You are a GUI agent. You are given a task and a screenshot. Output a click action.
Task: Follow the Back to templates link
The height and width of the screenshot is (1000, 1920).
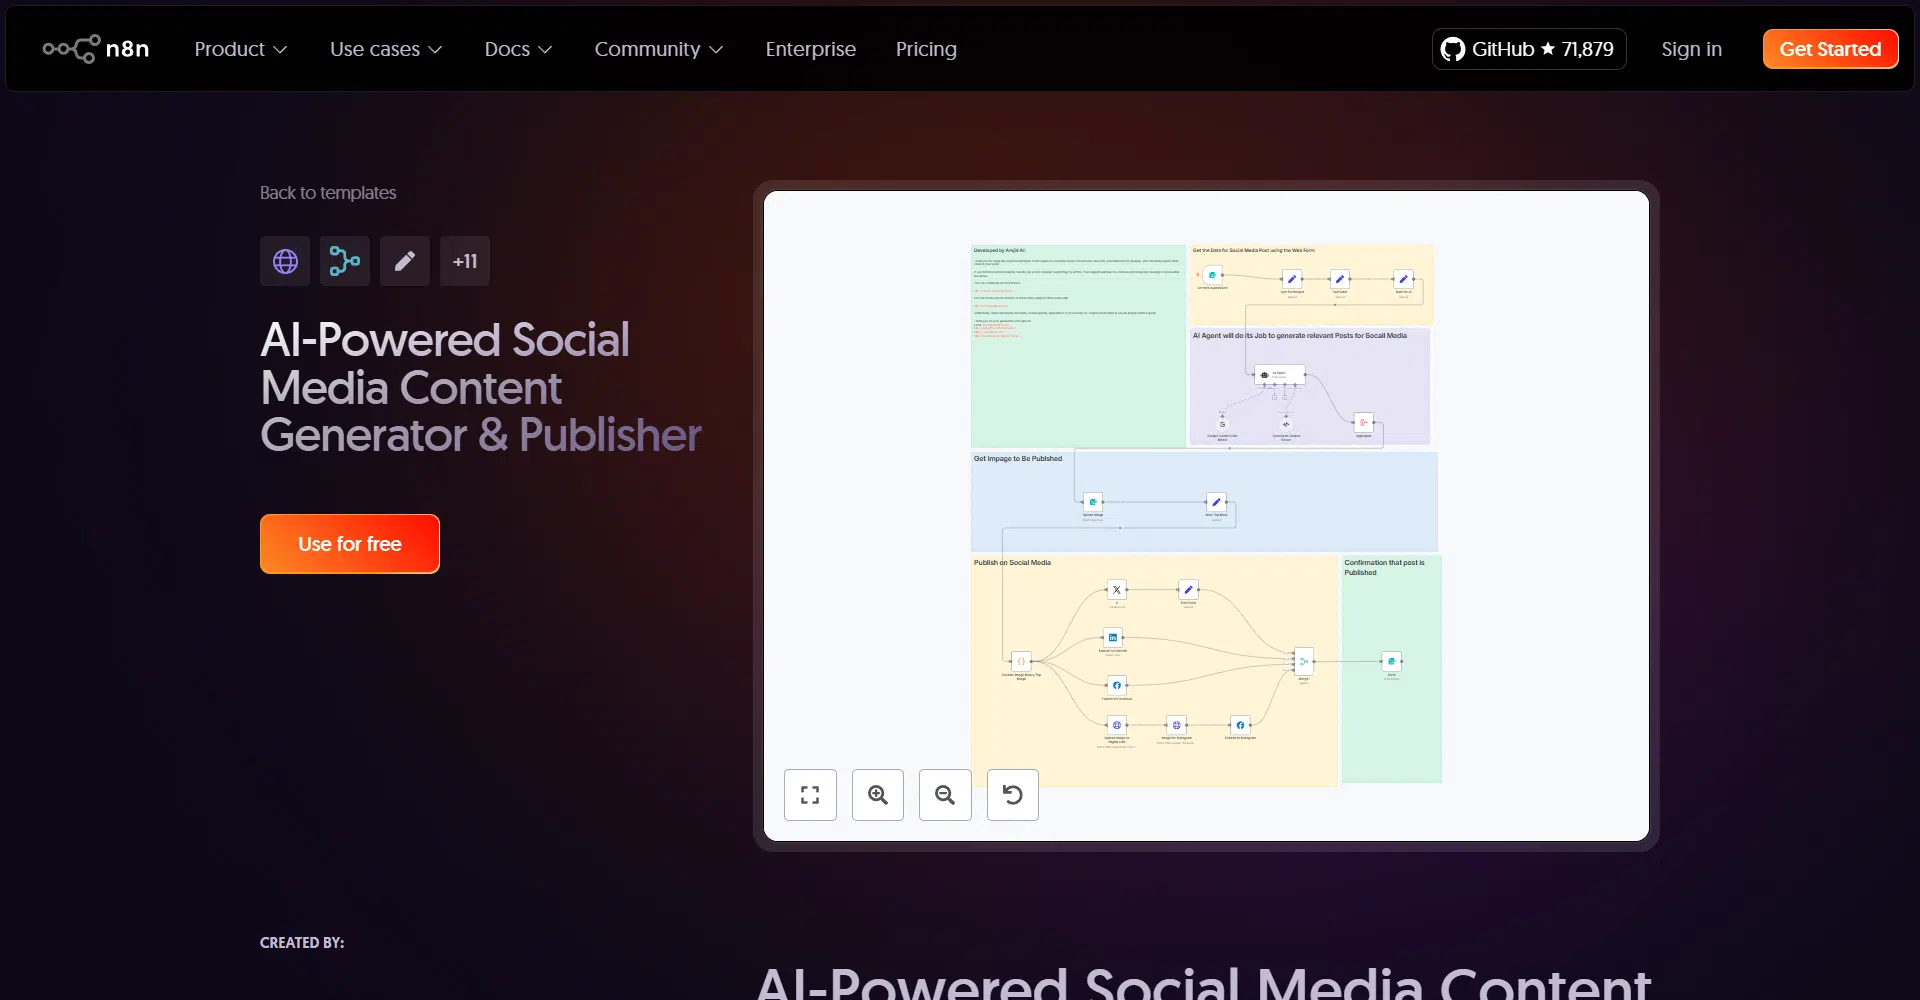pyautogui.click(x=328, y=193)
